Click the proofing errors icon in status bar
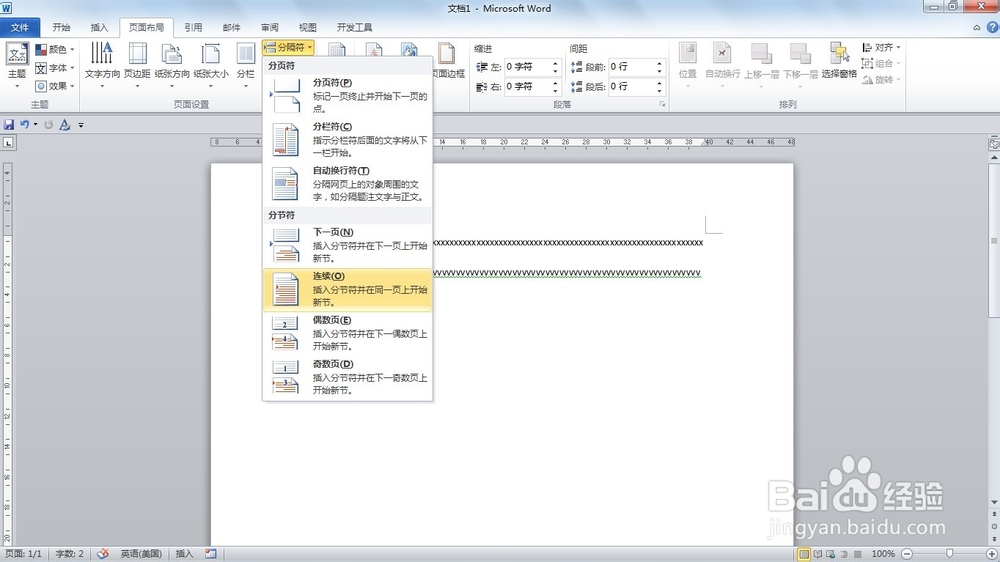Viewport: 1000px width, 562px height. click(103, 554)
